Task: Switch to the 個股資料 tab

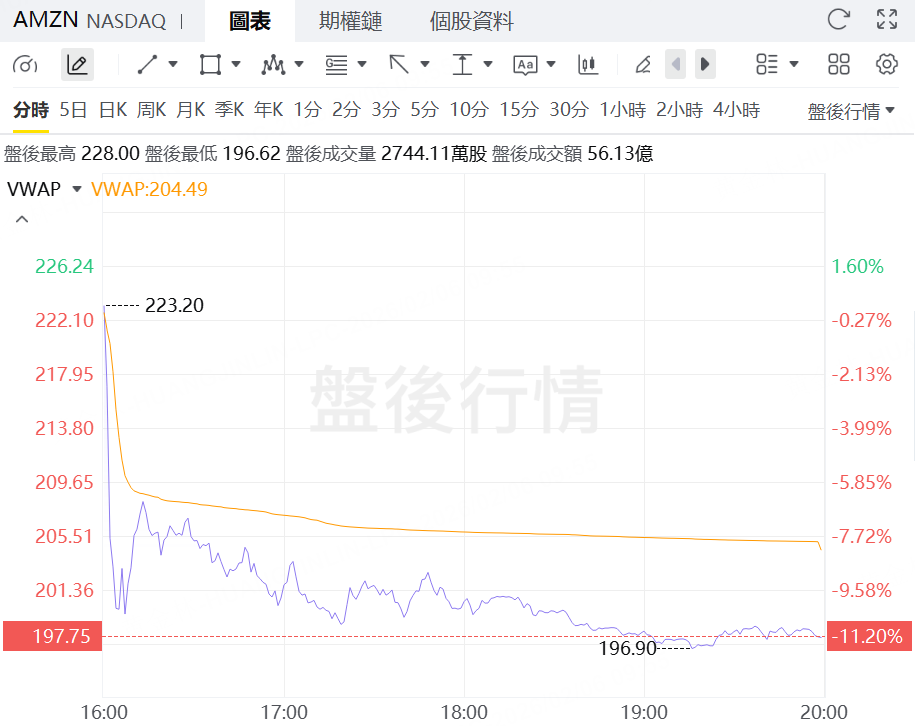Action: [472, 22]
